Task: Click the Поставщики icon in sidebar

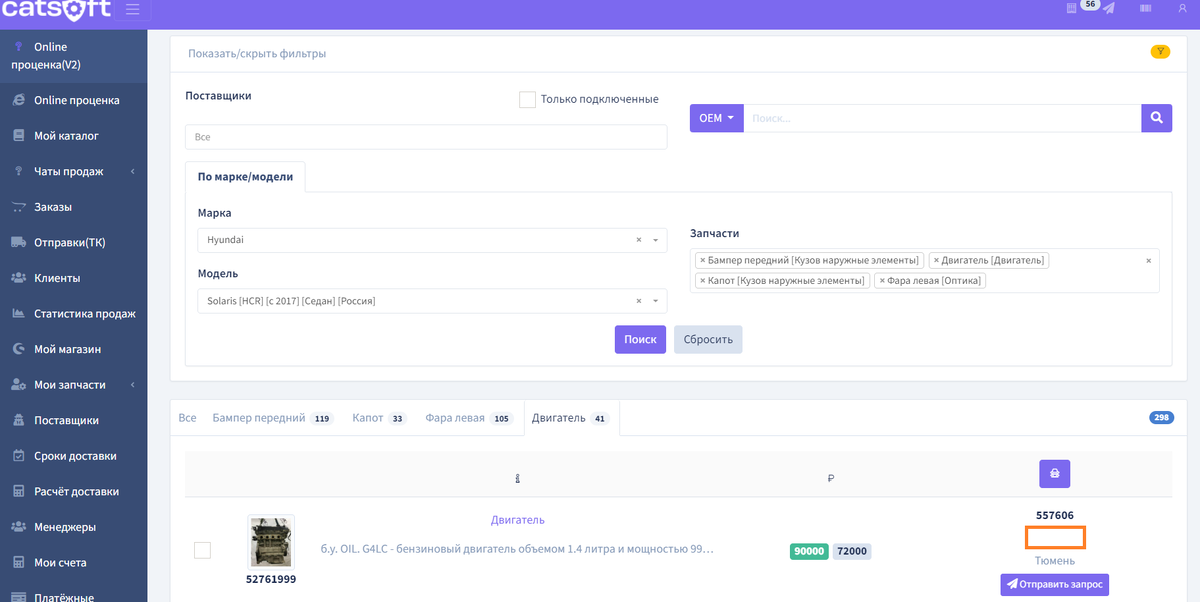Action: pyautogui.click(x=18, y=420)
